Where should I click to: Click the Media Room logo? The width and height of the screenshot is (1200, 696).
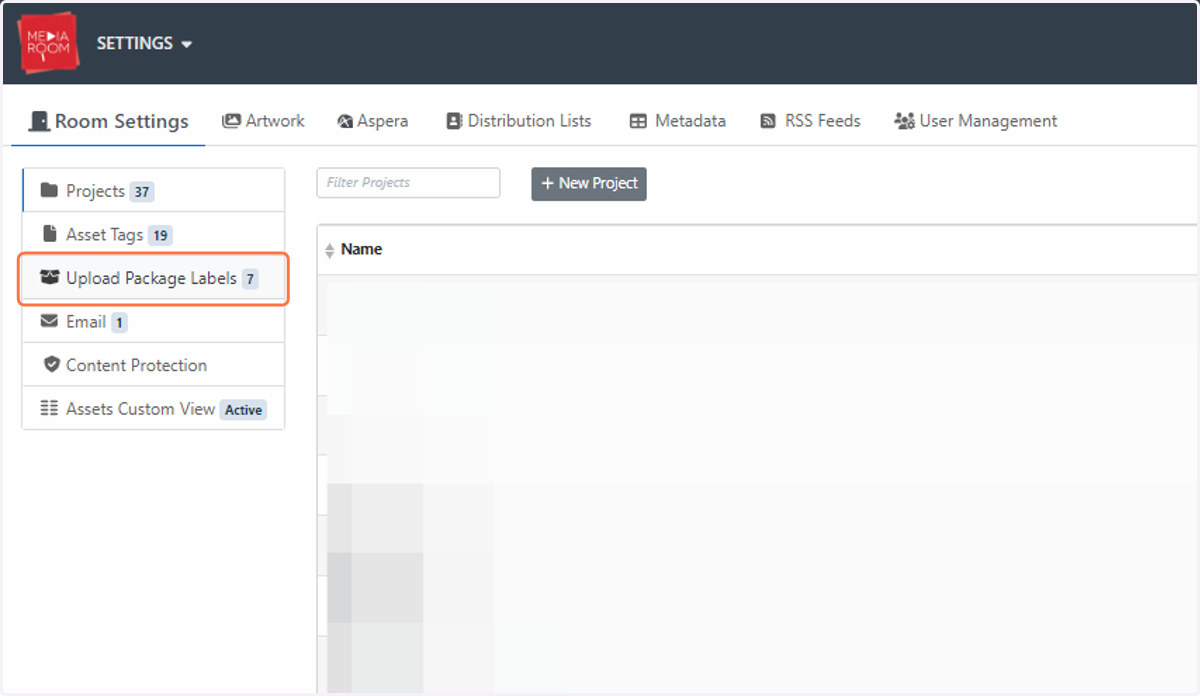(x=48, y=43)
